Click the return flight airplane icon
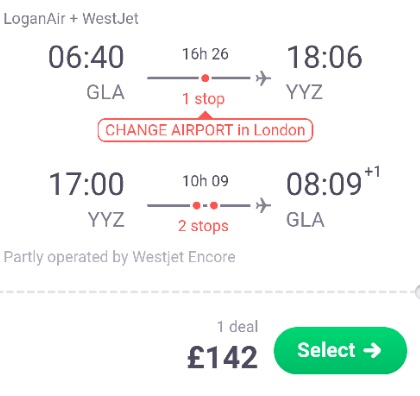Screen dimensions: 420x396 [263, 205]
